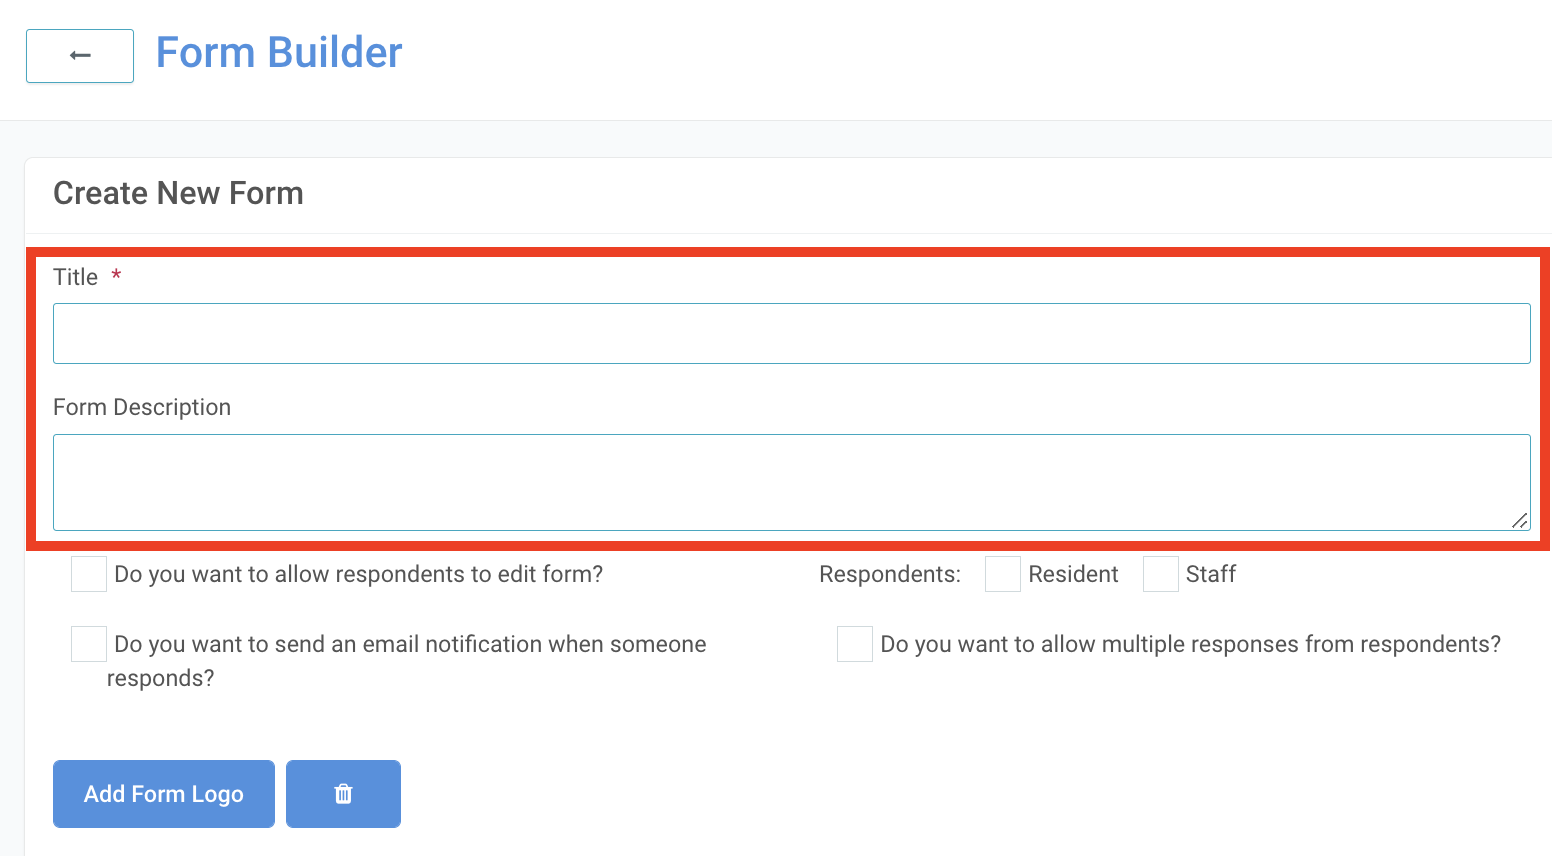This screenshot has width=1552, height=856.
Task: Click the red required asterisk beside Title
Action: pos(116,276)
